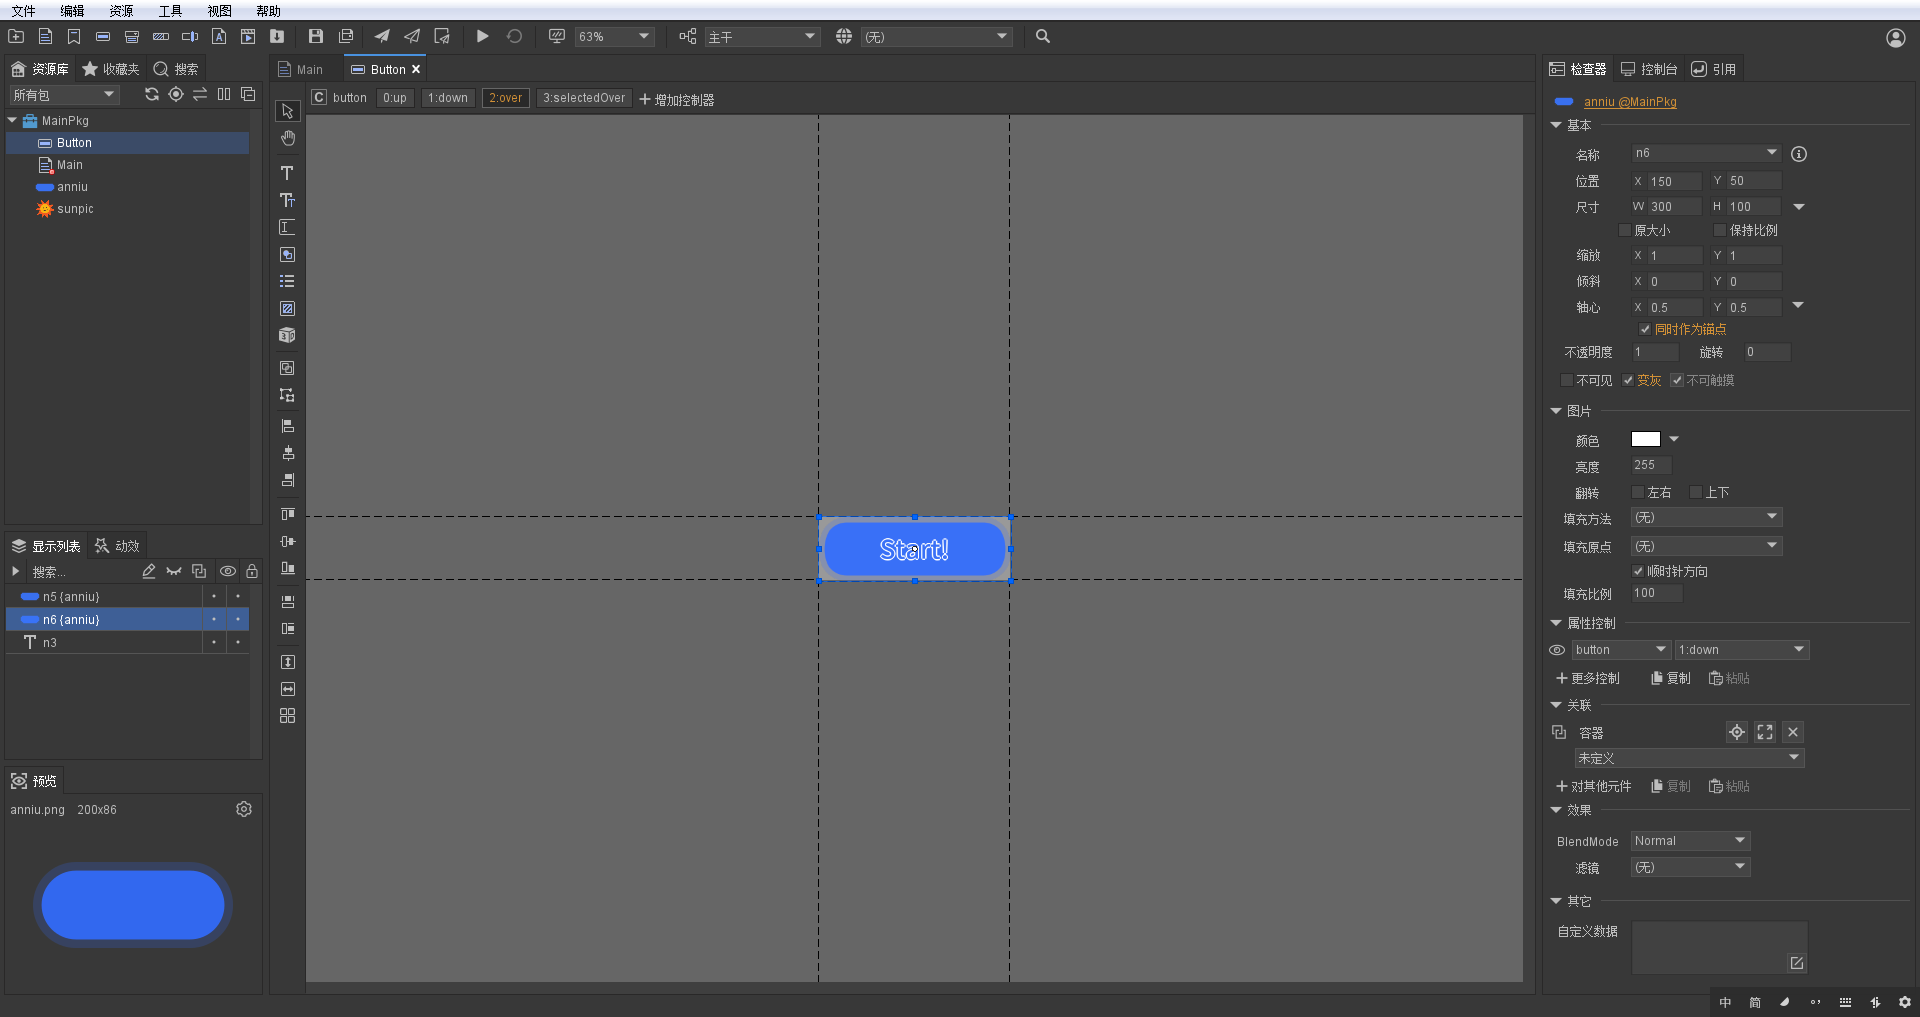The width and height of the screenshot is (1920, 1017).
Task: Click the refresh library icon
Action: tap(152, 94)
